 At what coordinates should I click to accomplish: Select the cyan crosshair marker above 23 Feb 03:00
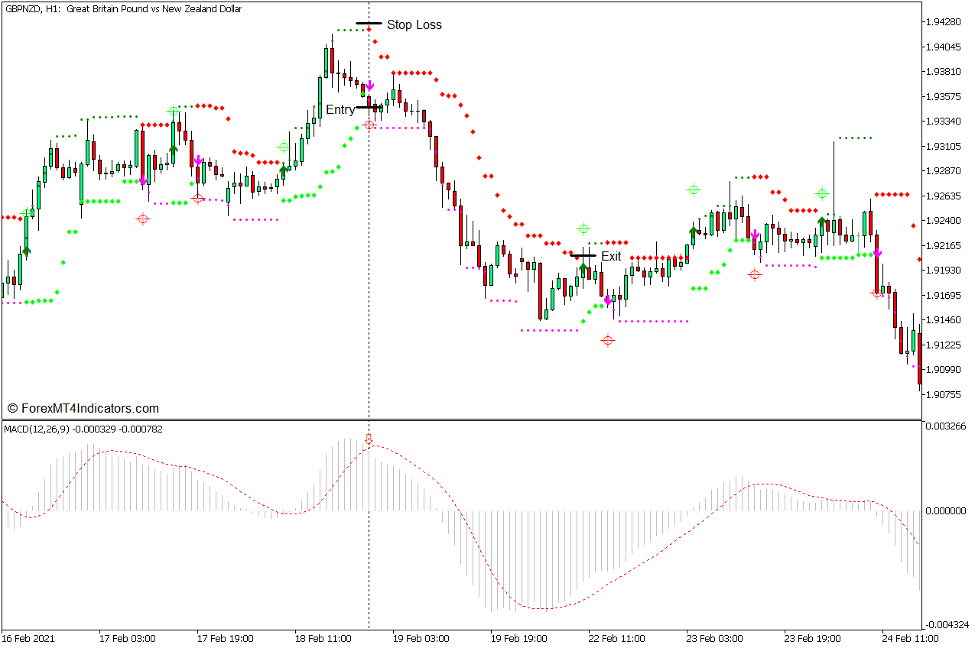coord(692,190)
